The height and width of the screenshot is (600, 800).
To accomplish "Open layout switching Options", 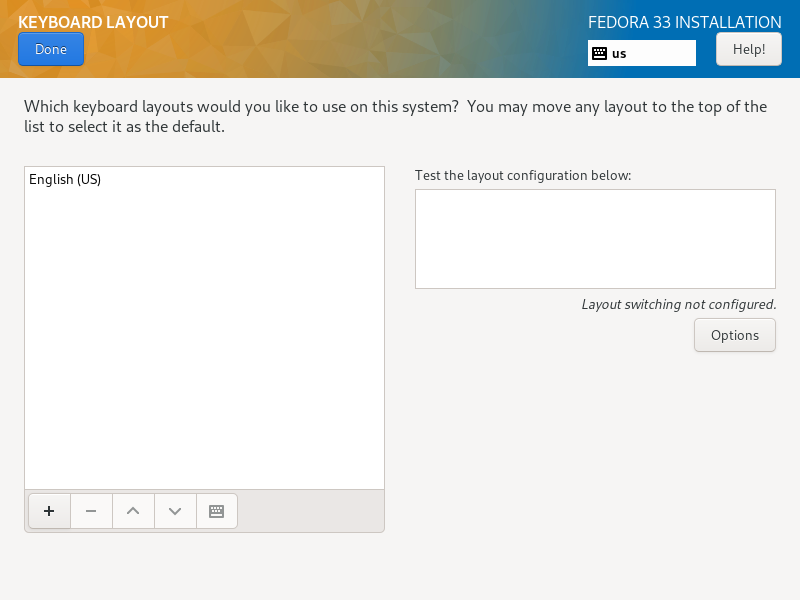I will point(735,335).
